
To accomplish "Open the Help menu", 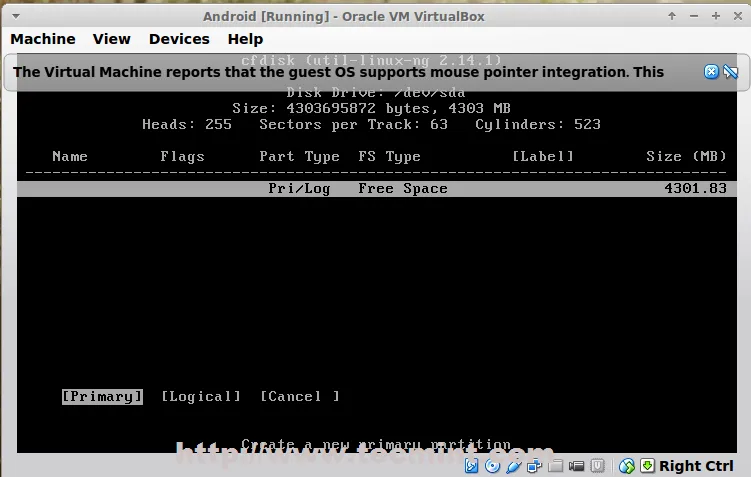I will [245, 39].
